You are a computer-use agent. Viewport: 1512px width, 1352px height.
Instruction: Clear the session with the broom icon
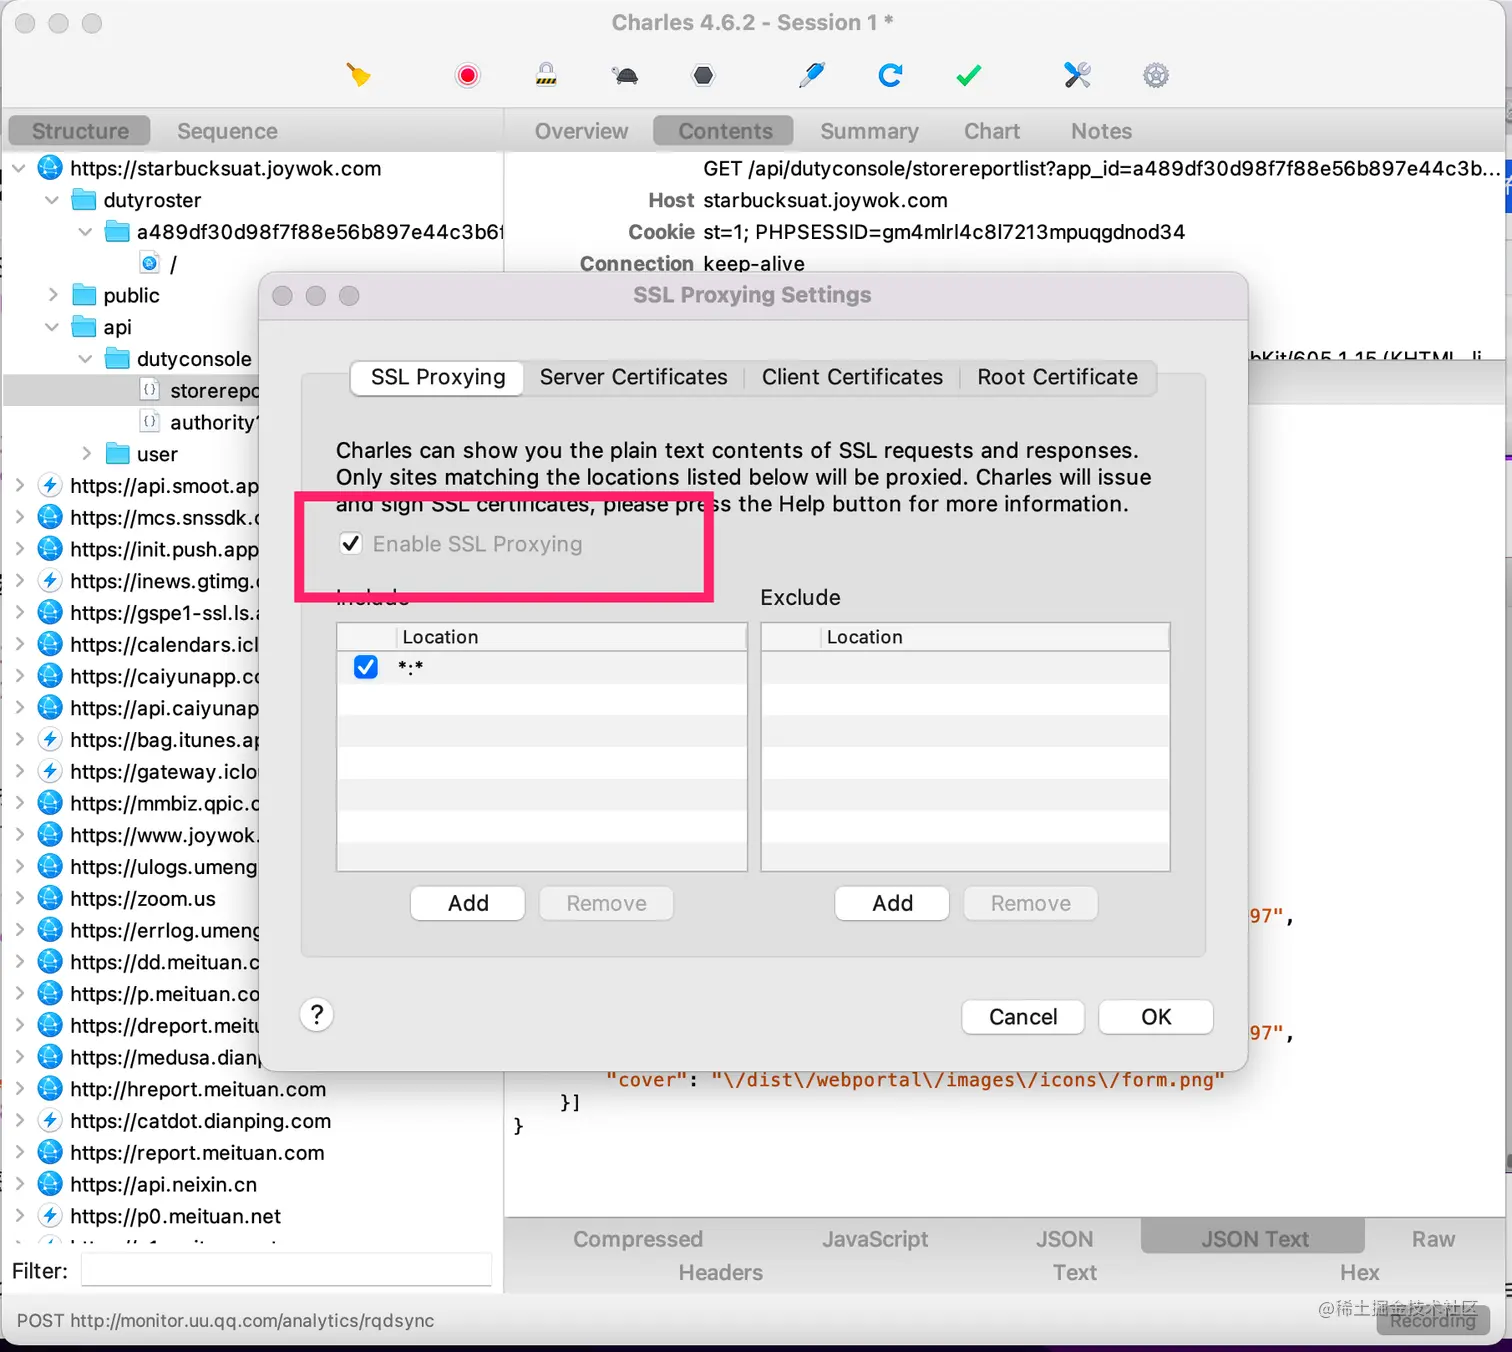pos(358,75)
